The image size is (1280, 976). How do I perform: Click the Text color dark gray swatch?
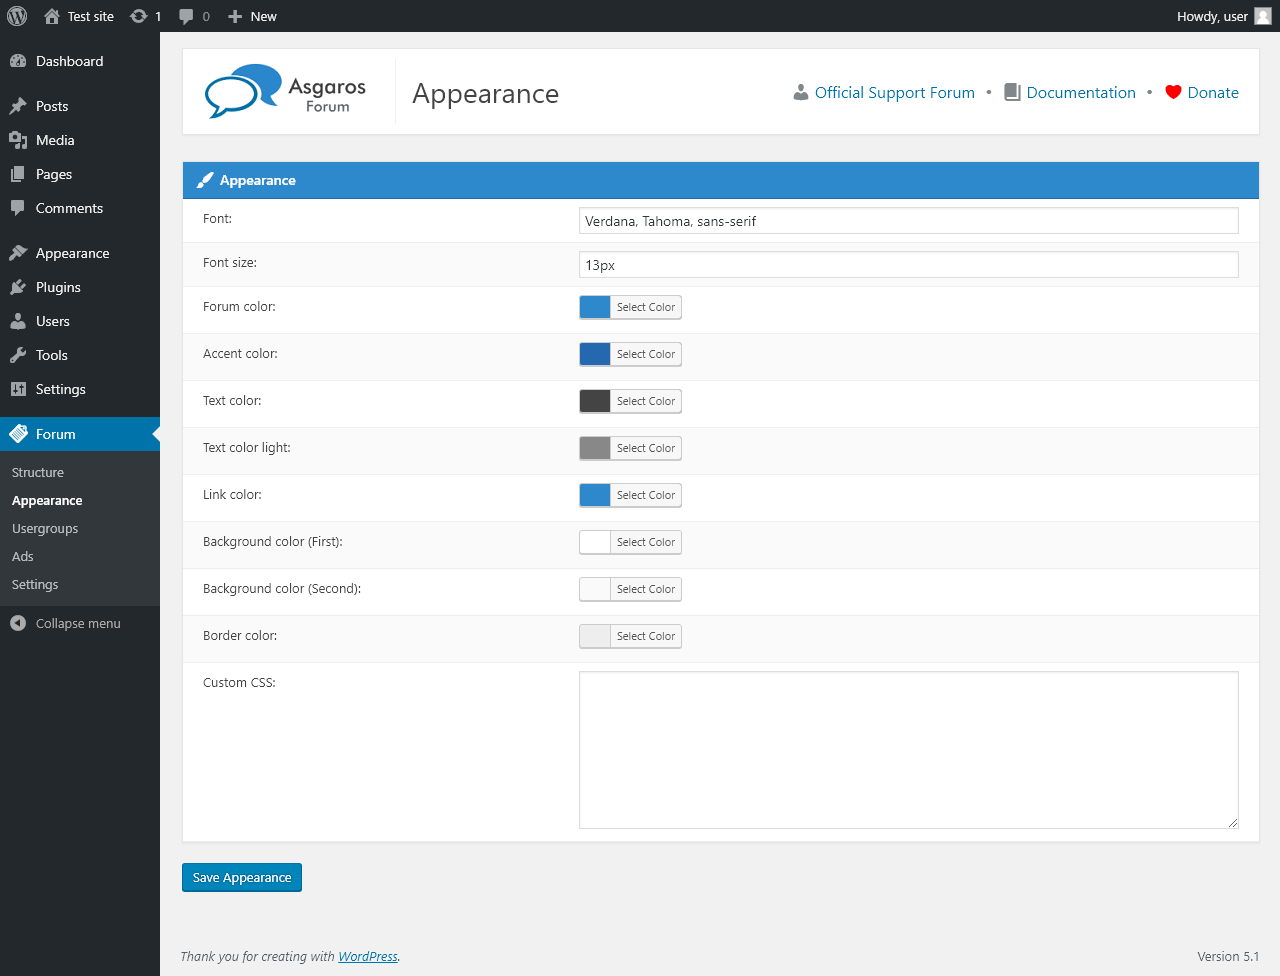click(x=595, y=401)
